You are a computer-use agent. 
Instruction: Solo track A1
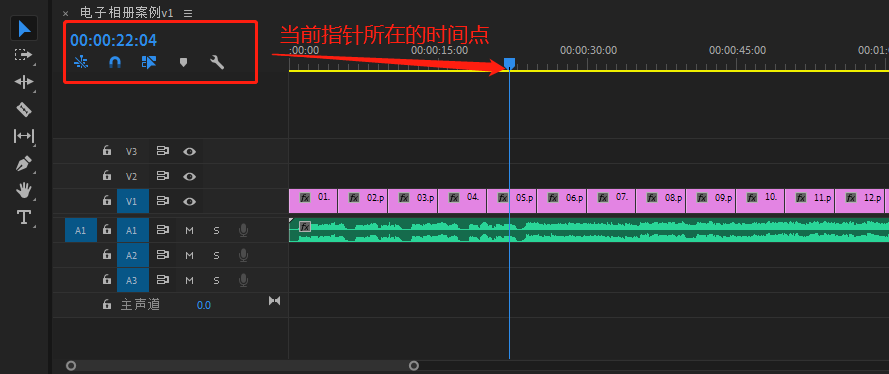click(216, 231)
